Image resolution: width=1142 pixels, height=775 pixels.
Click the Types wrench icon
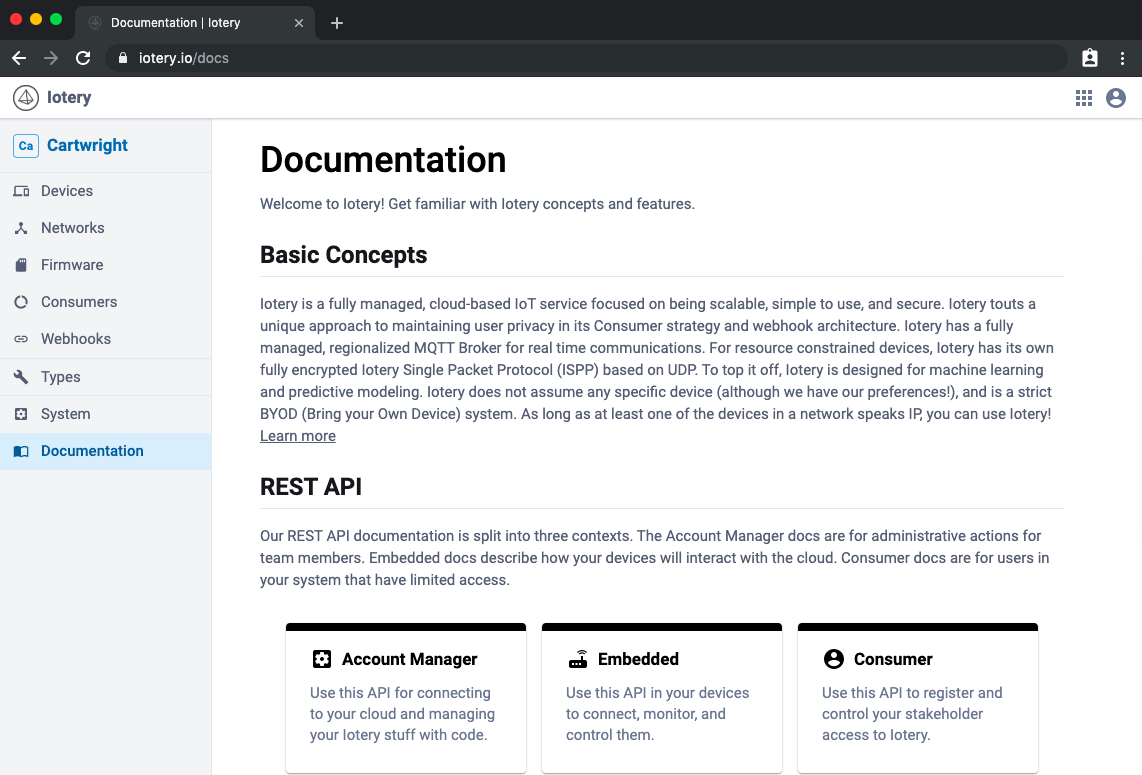tap(21, 377)
